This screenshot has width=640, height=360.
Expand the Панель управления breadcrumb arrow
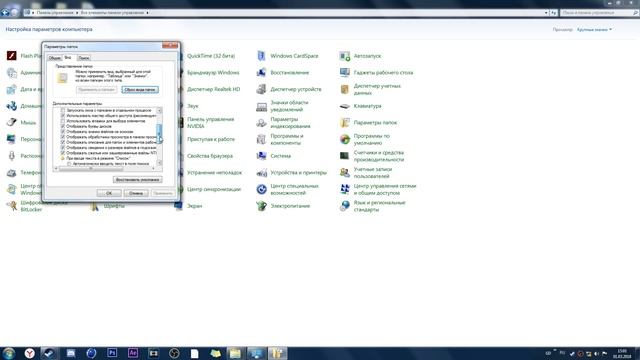(x=76, y=13)
